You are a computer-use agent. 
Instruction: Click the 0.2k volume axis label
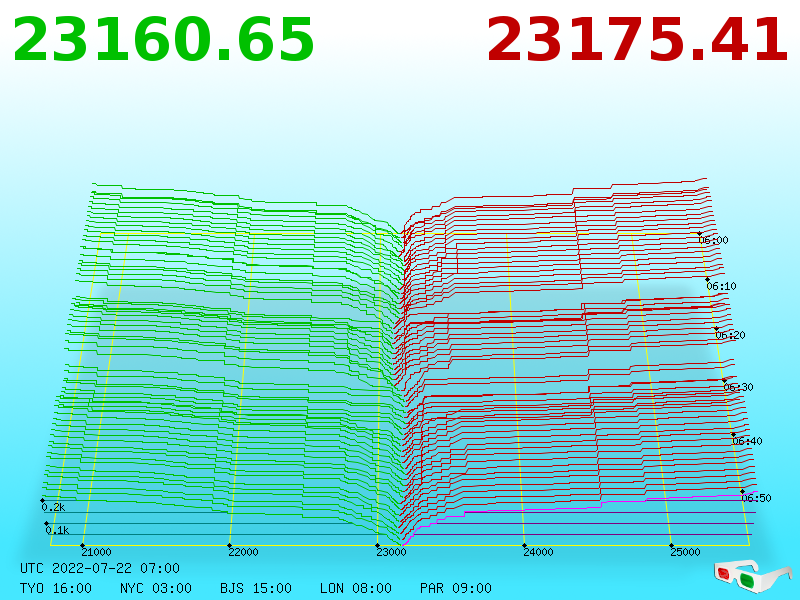coord(53,507)
